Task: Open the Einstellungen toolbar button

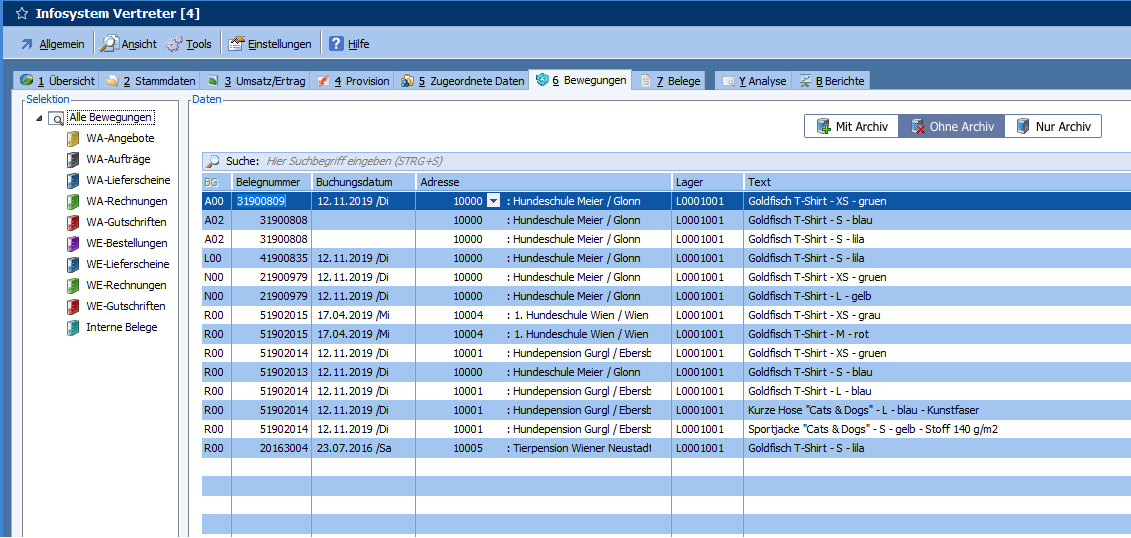Action: coord(269,44)
